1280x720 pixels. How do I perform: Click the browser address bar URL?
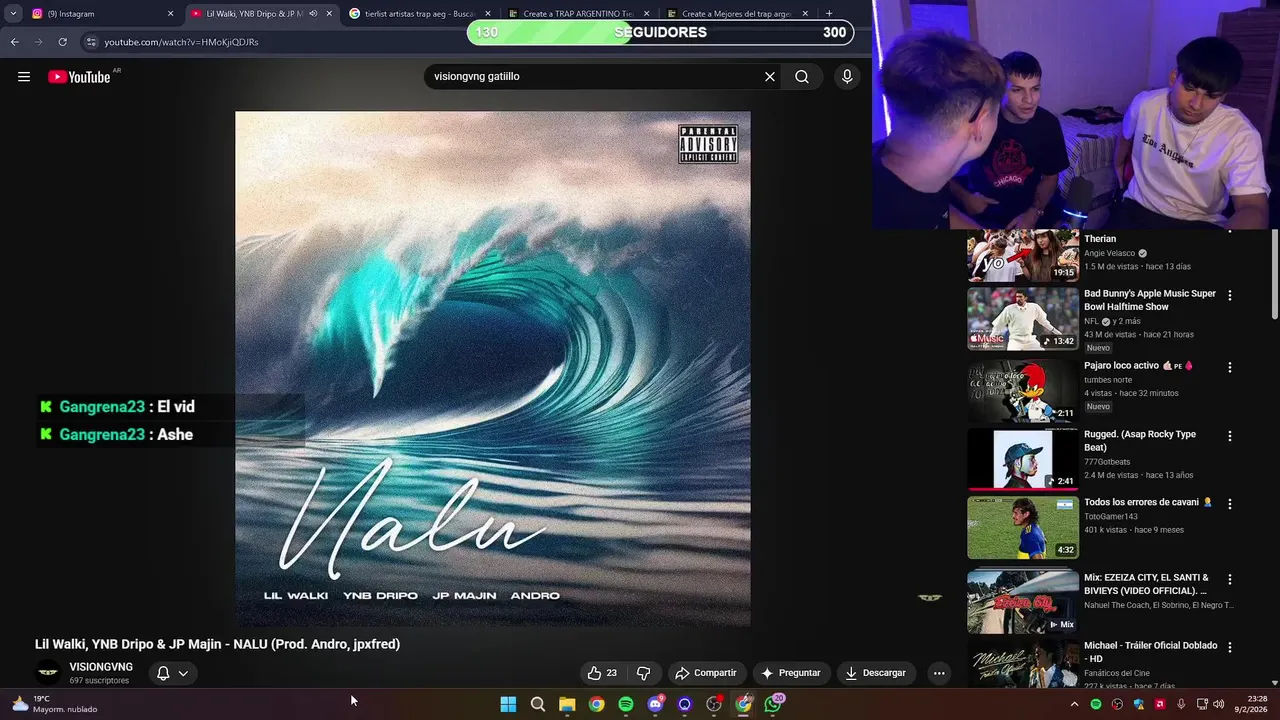(181, 42)
